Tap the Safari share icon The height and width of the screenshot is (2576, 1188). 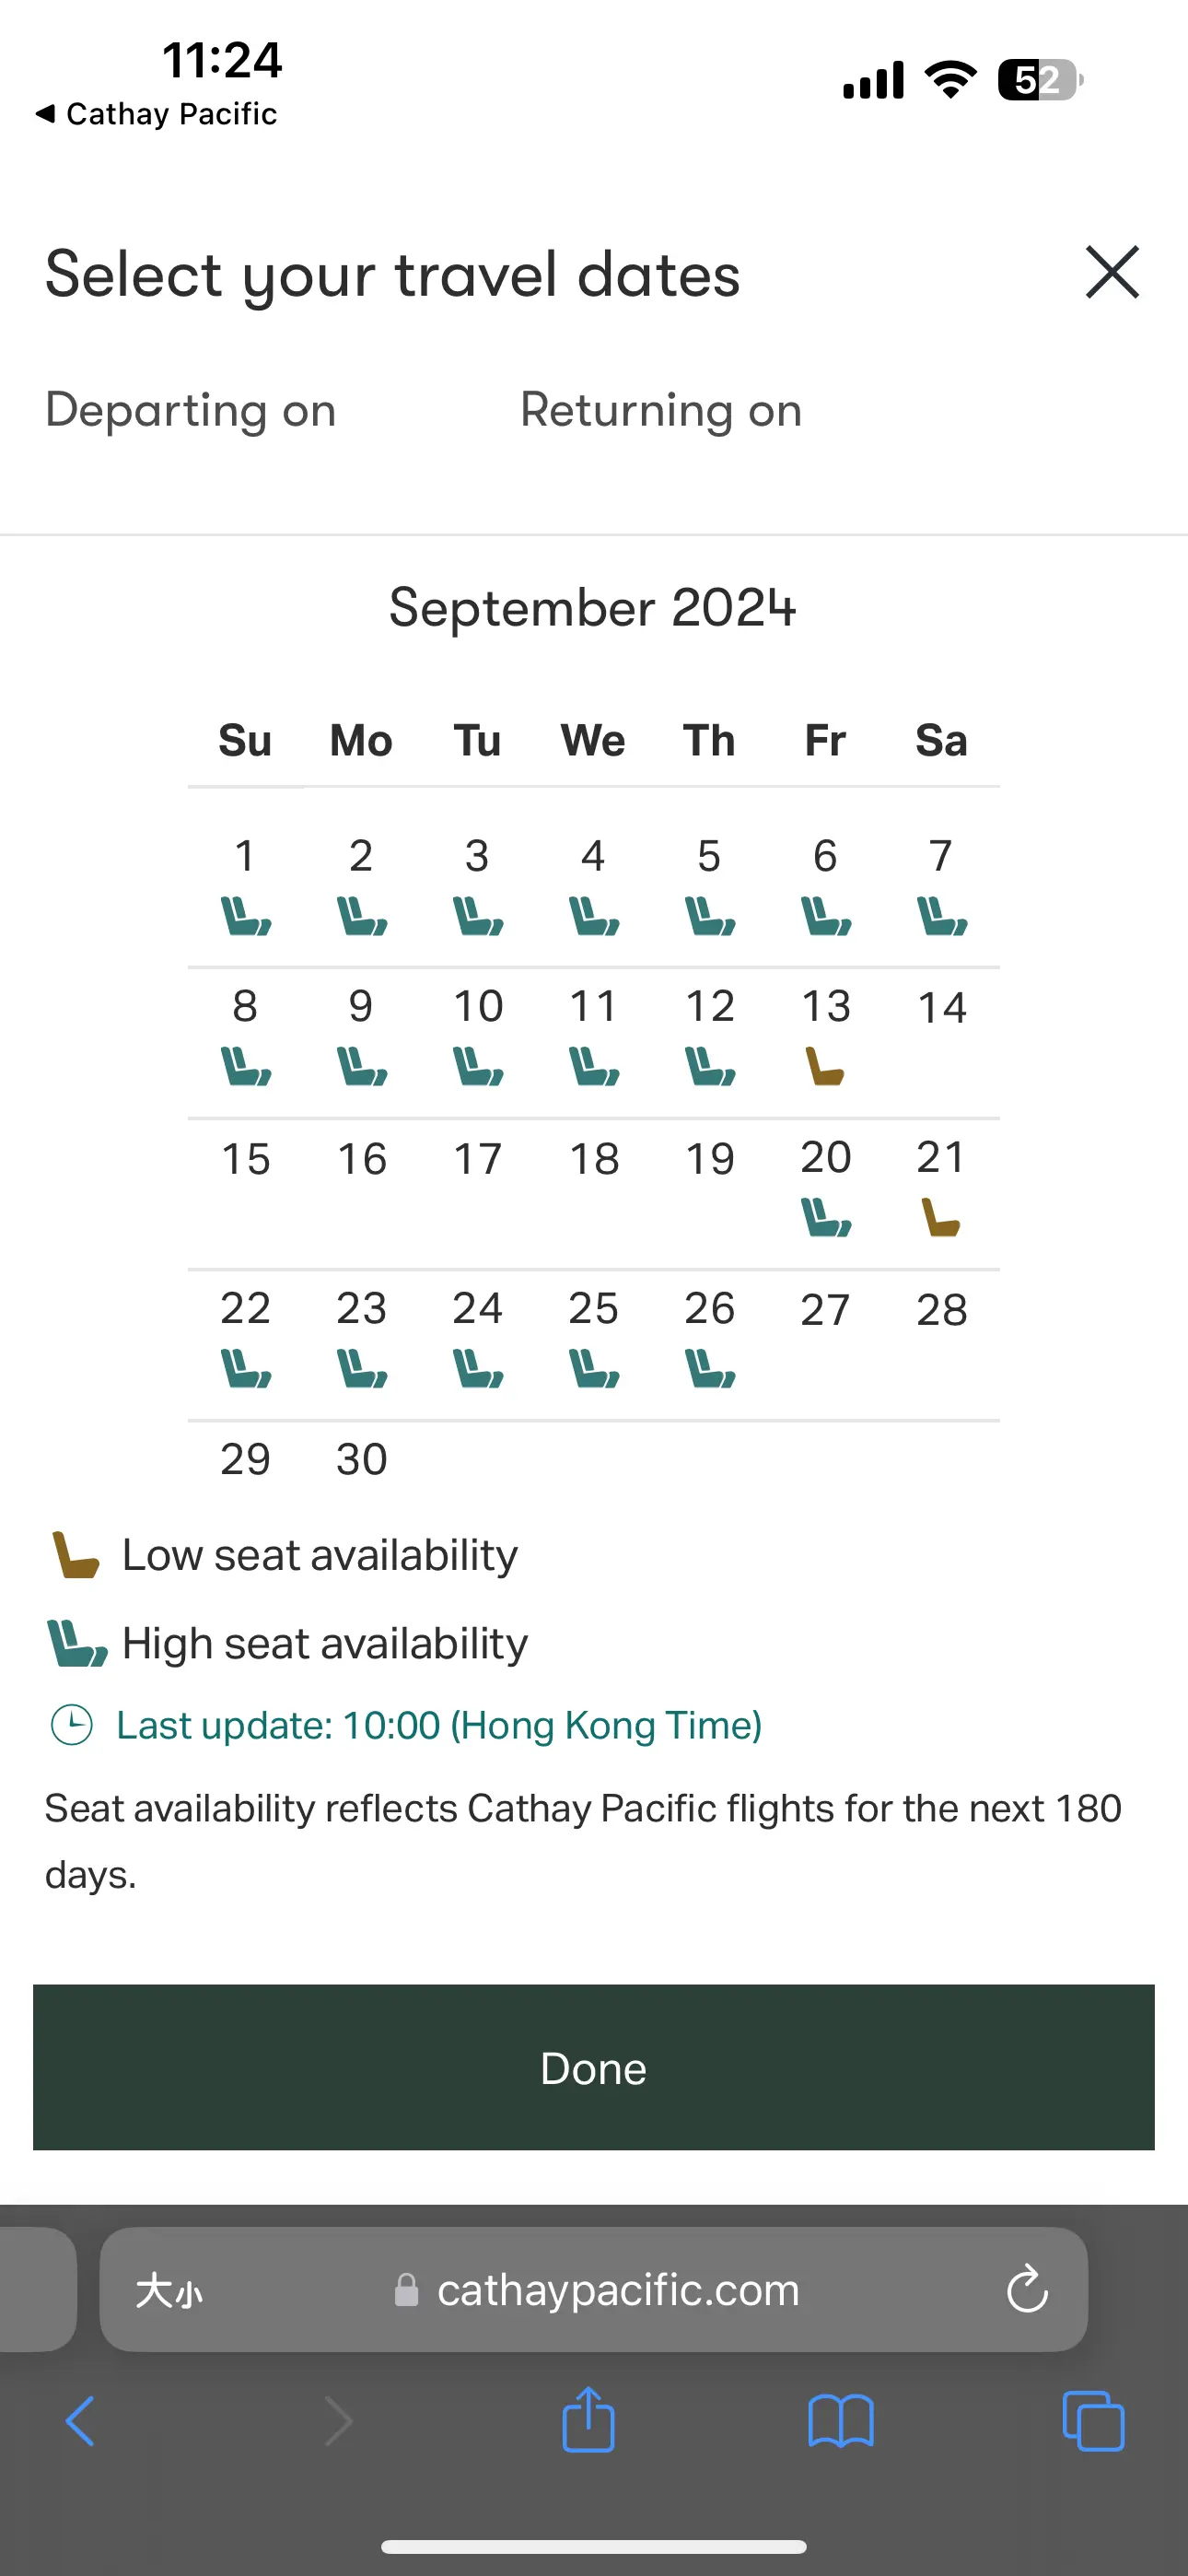pos(589,2420)
